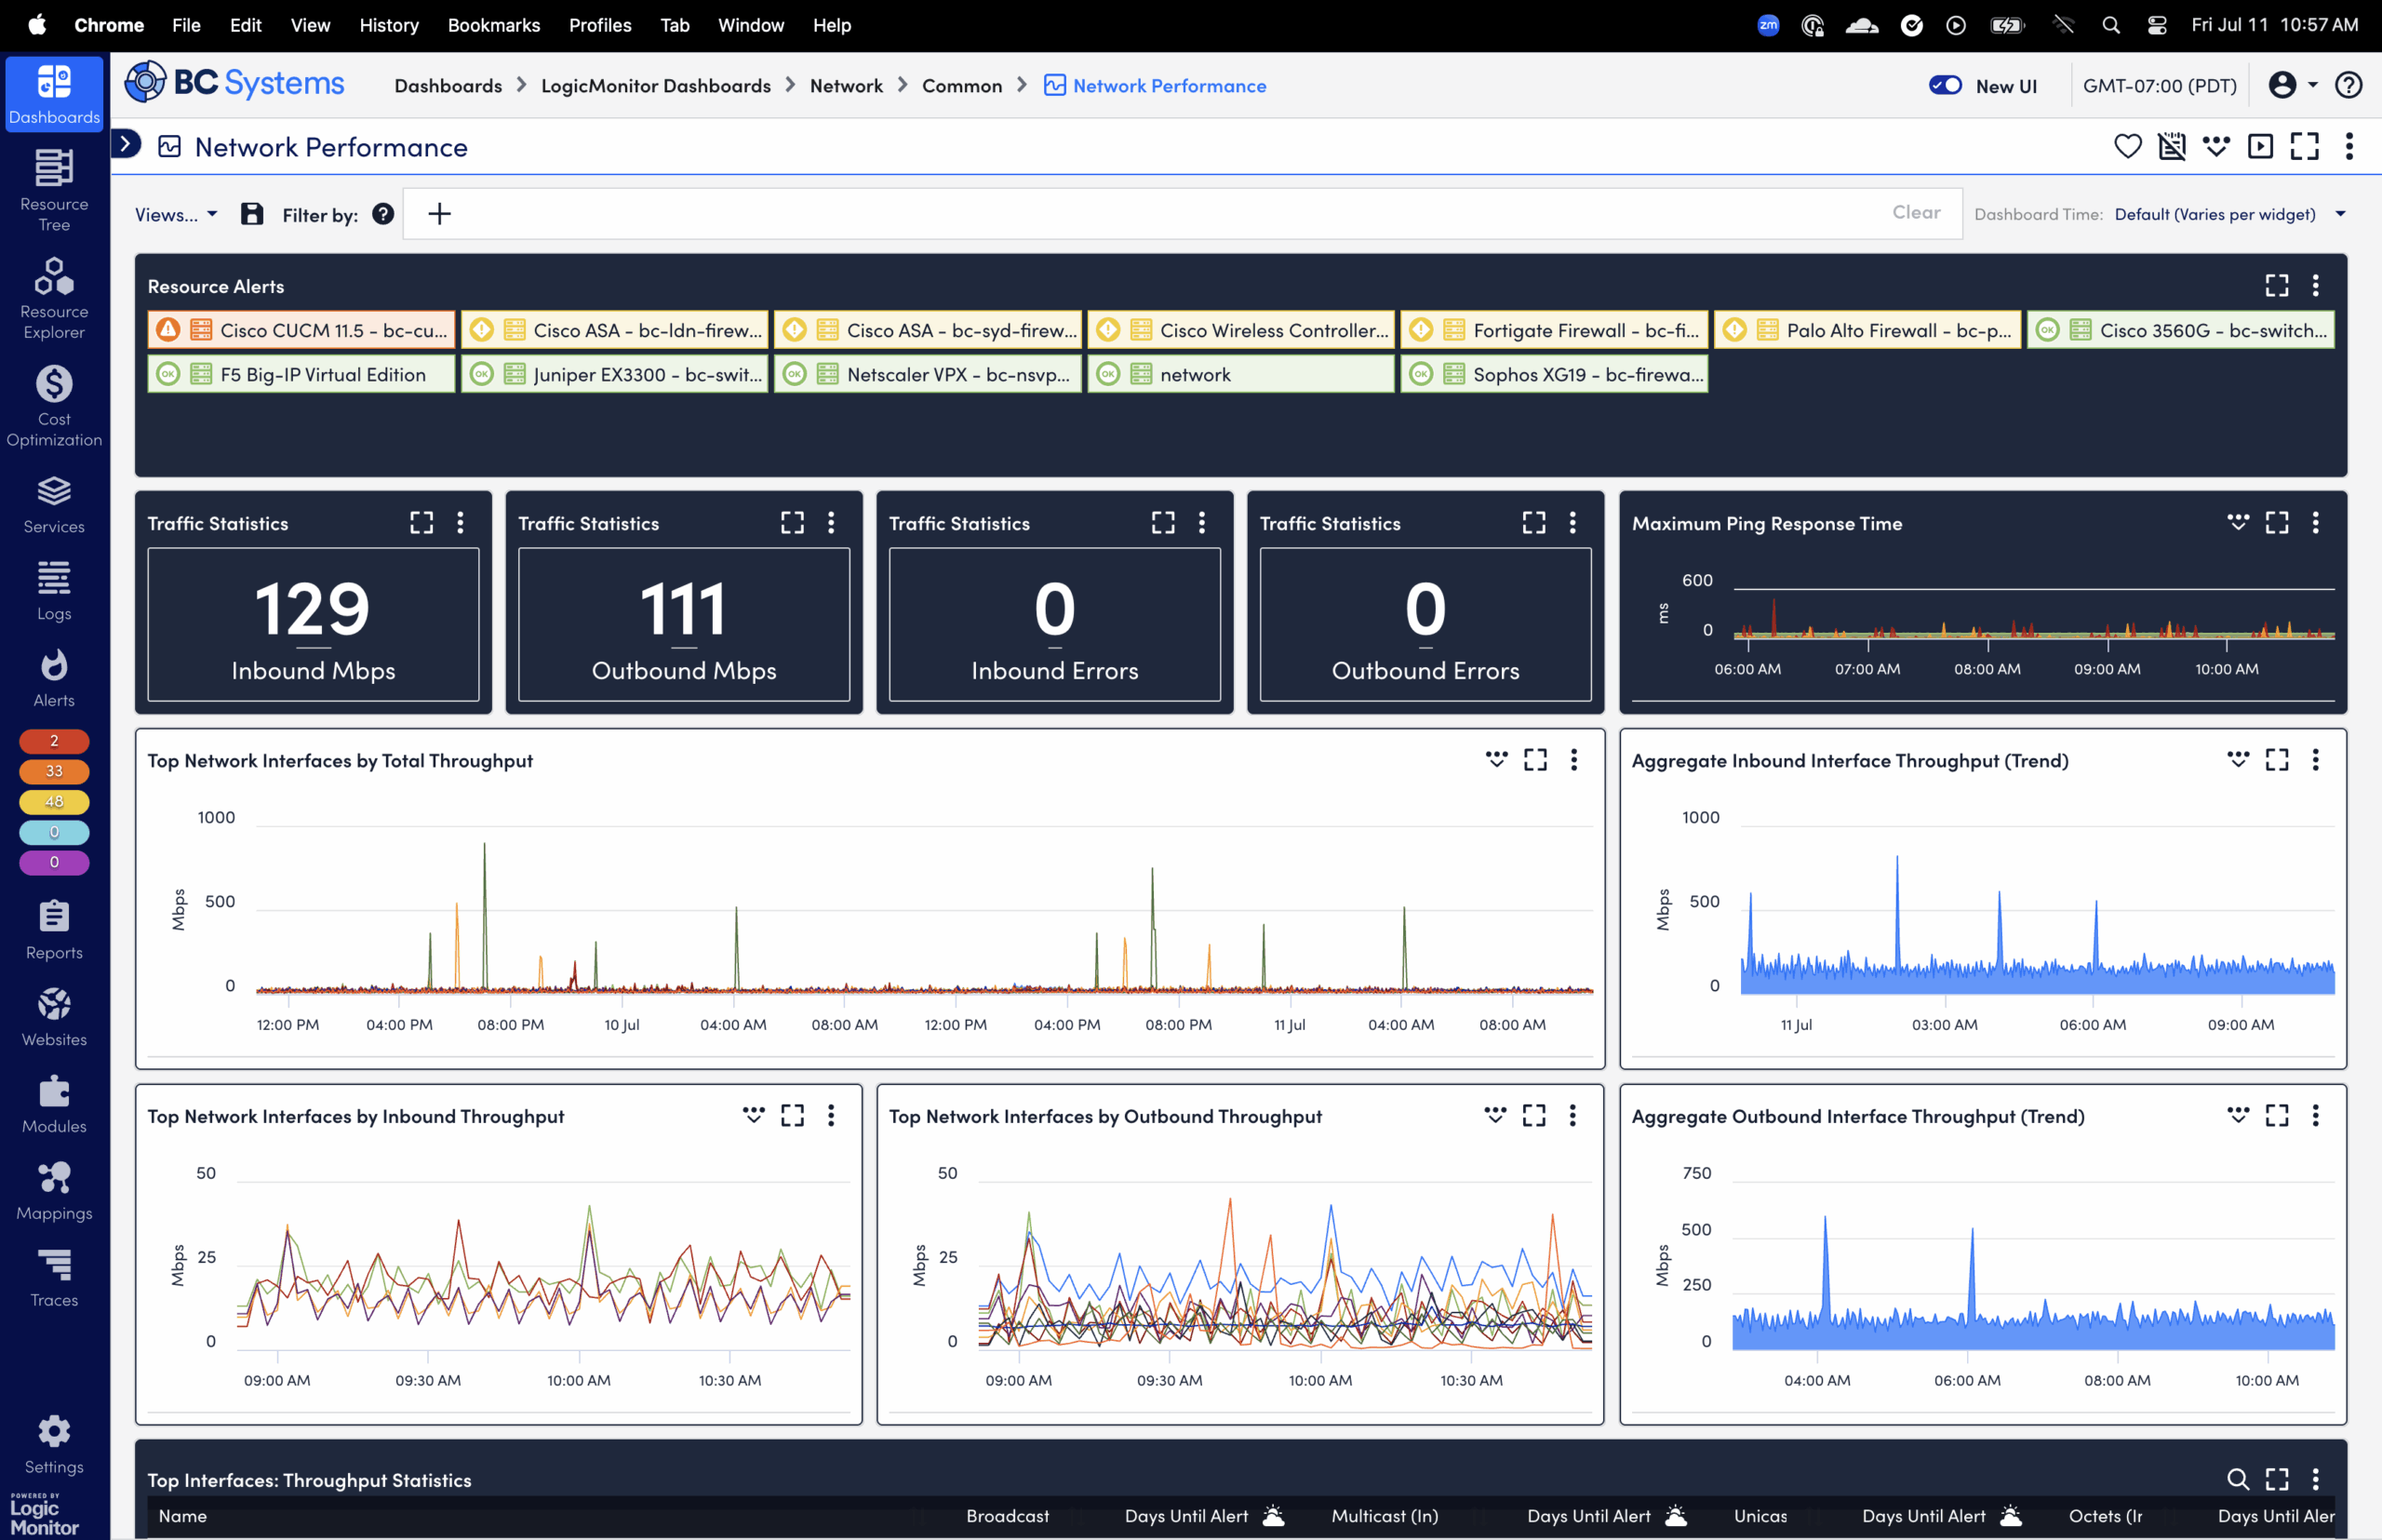This screenshot has height=1540, width=2382.
Task: Open Modules in sidebar
Action: click(x=54, y=1104)
